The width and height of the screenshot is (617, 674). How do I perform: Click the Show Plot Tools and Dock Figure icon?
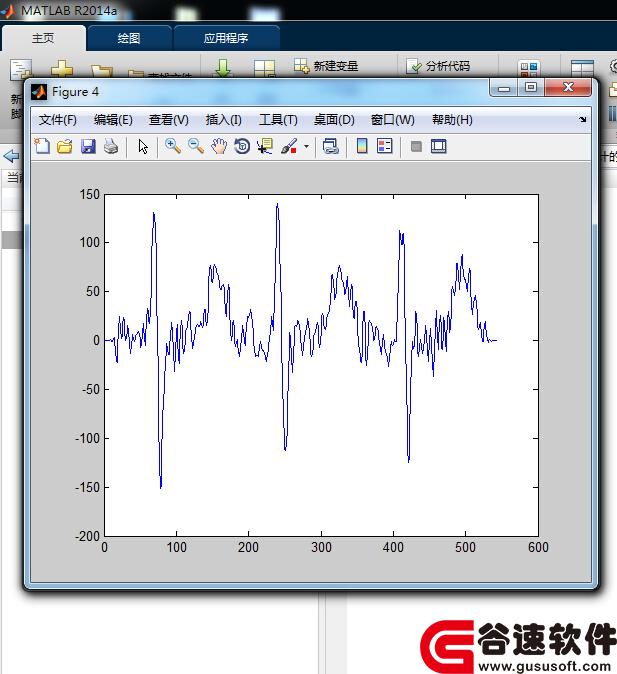click(439, 147)
